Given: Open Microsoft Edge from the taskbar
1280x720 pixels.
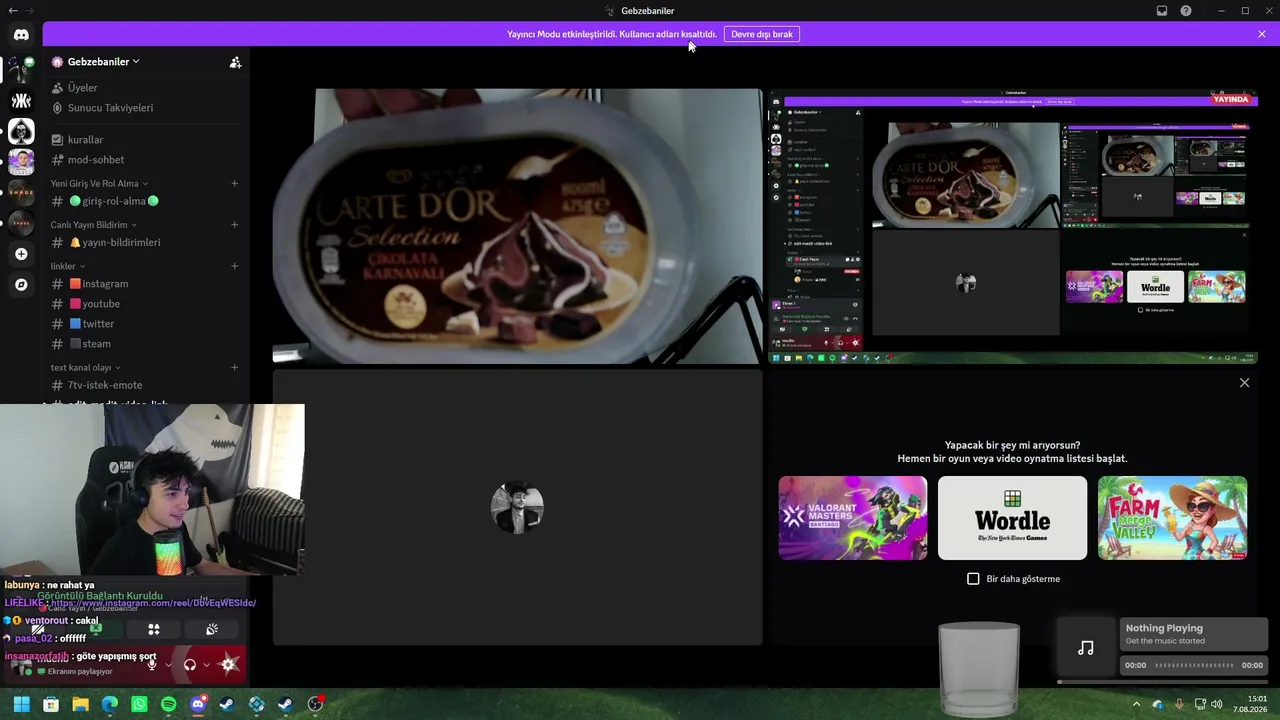Looking at the screenshot, I should point(110,704).
